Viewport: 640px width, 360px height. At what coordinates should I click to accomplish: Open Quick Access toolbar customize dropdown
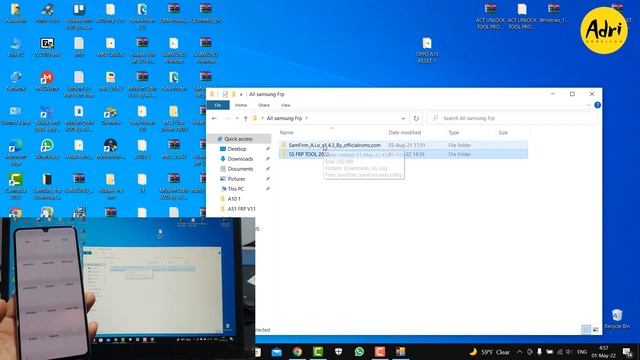[x=241, y=94]
